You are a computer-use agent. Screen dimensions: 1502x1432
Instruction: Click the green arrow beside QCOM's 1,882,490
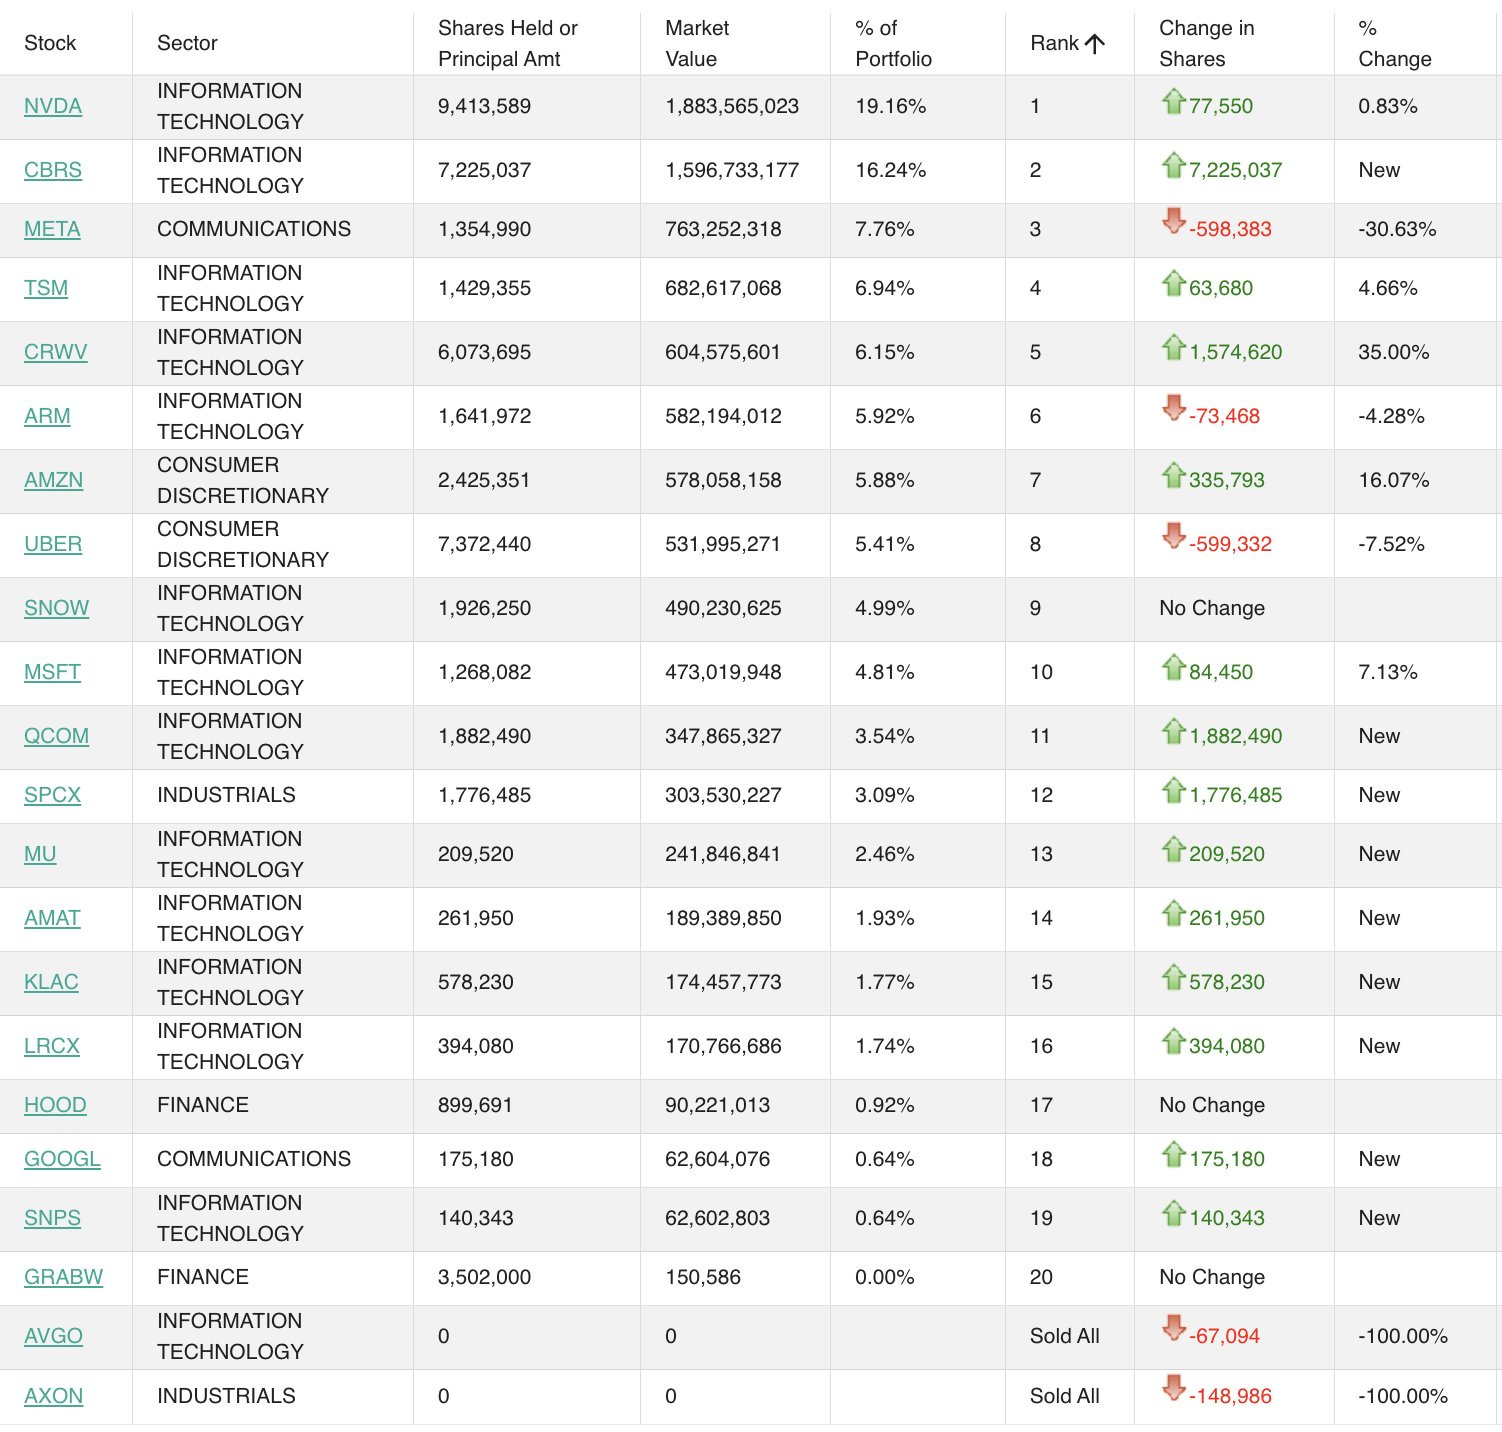point(1173,731)
